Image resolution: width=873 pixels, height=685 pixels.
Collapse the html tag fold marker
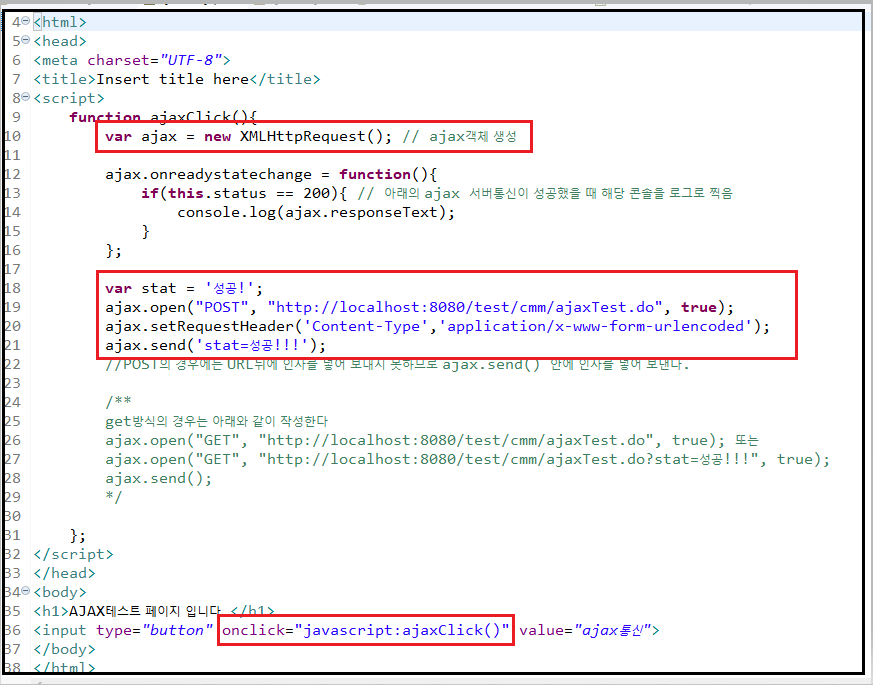26,21
